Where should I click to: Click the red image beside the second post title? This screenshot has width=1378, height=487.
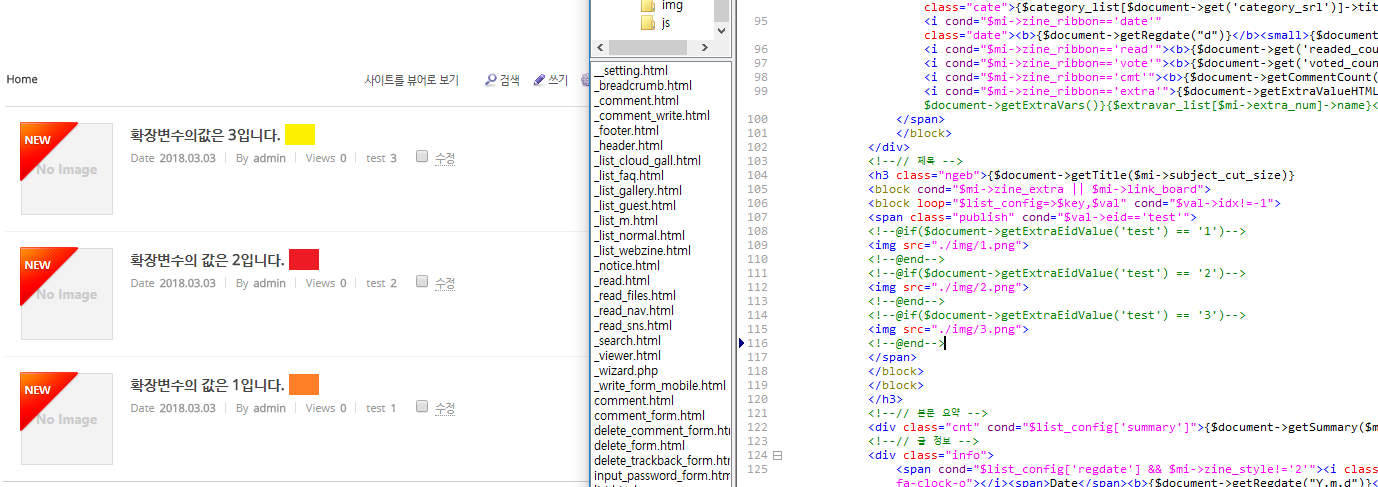click(304, 260)
